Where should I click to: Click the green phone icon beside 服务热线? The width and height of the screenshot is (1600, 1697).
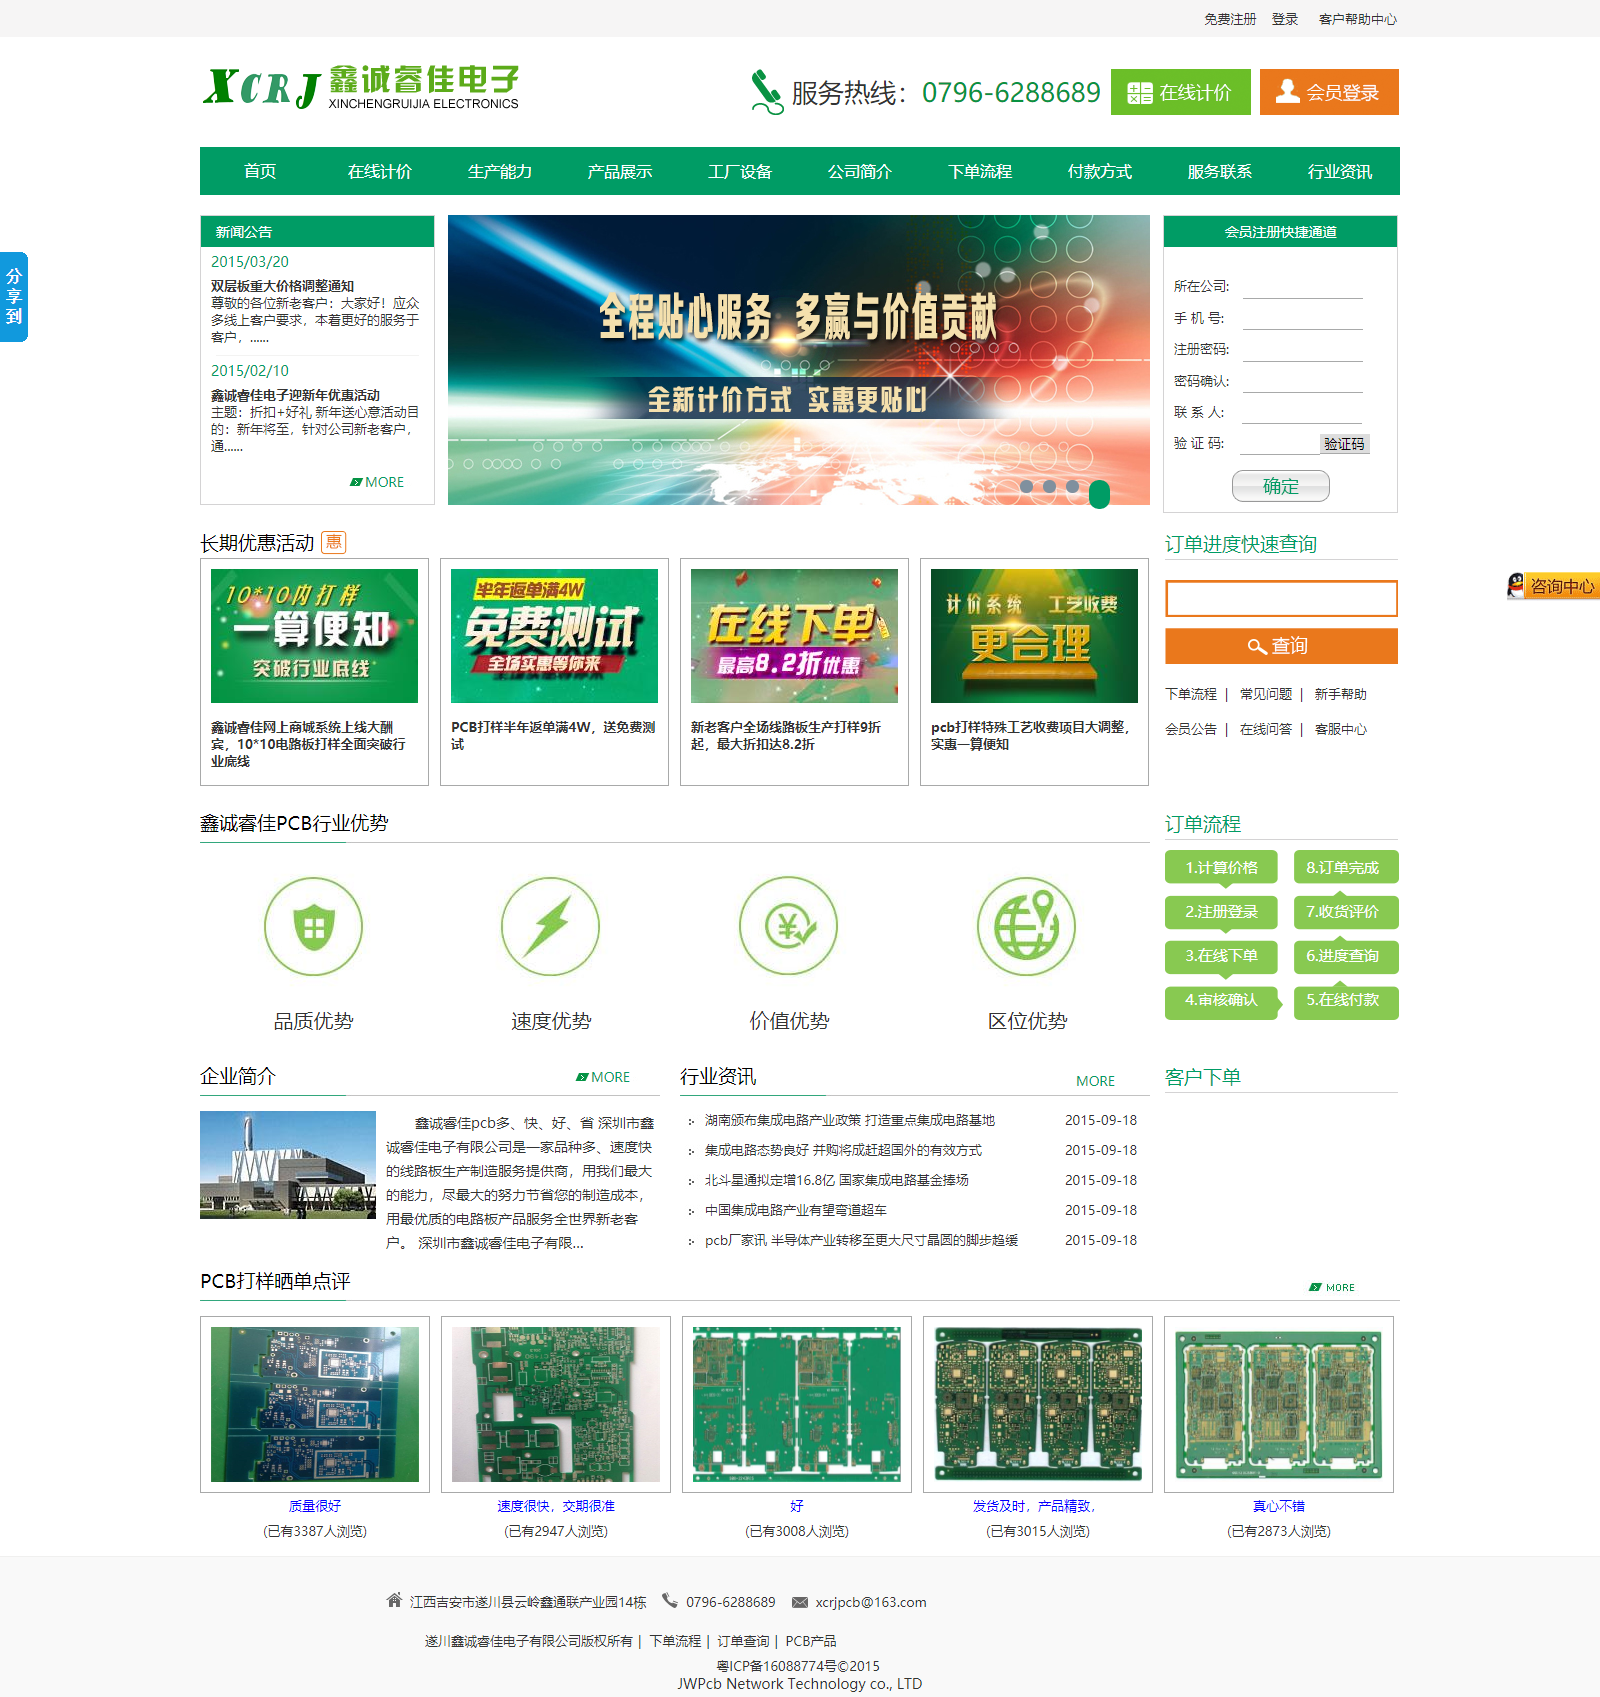[764, 90]
